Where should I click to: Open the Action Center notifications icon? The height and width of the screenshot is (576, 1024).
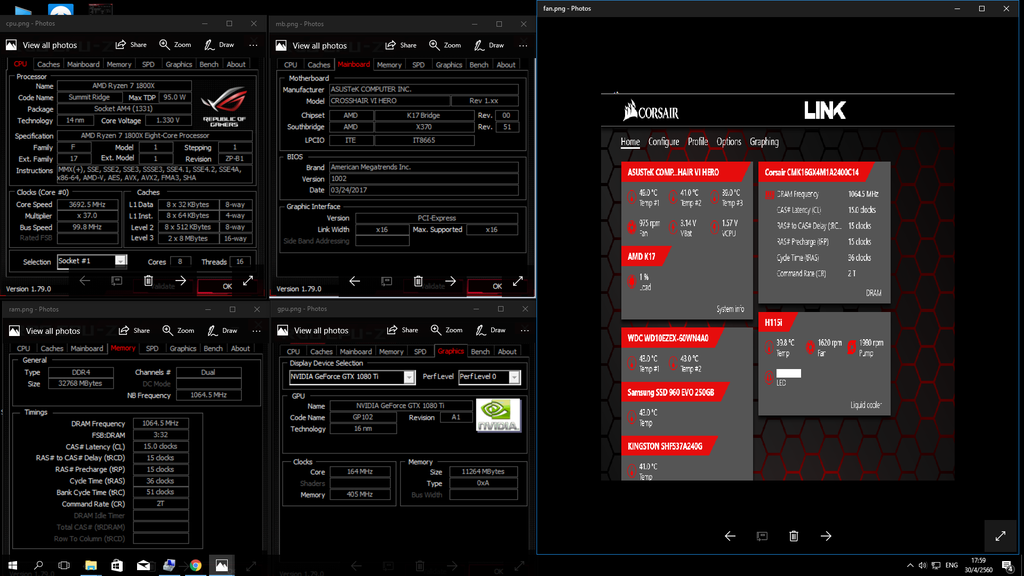tap(1008, 565)
